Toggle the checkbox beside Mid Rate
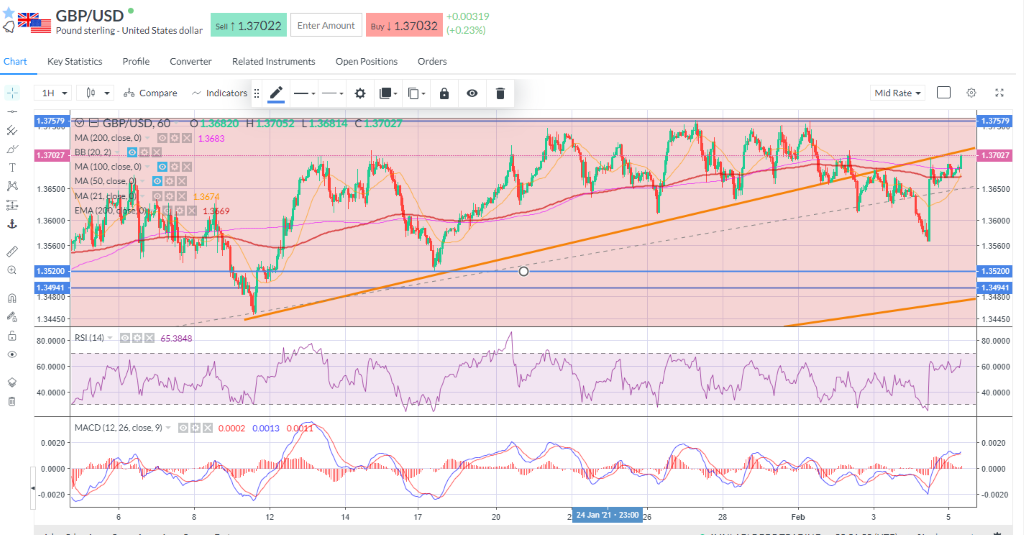This screenshot has width=1024, height=535. [944, 93]
